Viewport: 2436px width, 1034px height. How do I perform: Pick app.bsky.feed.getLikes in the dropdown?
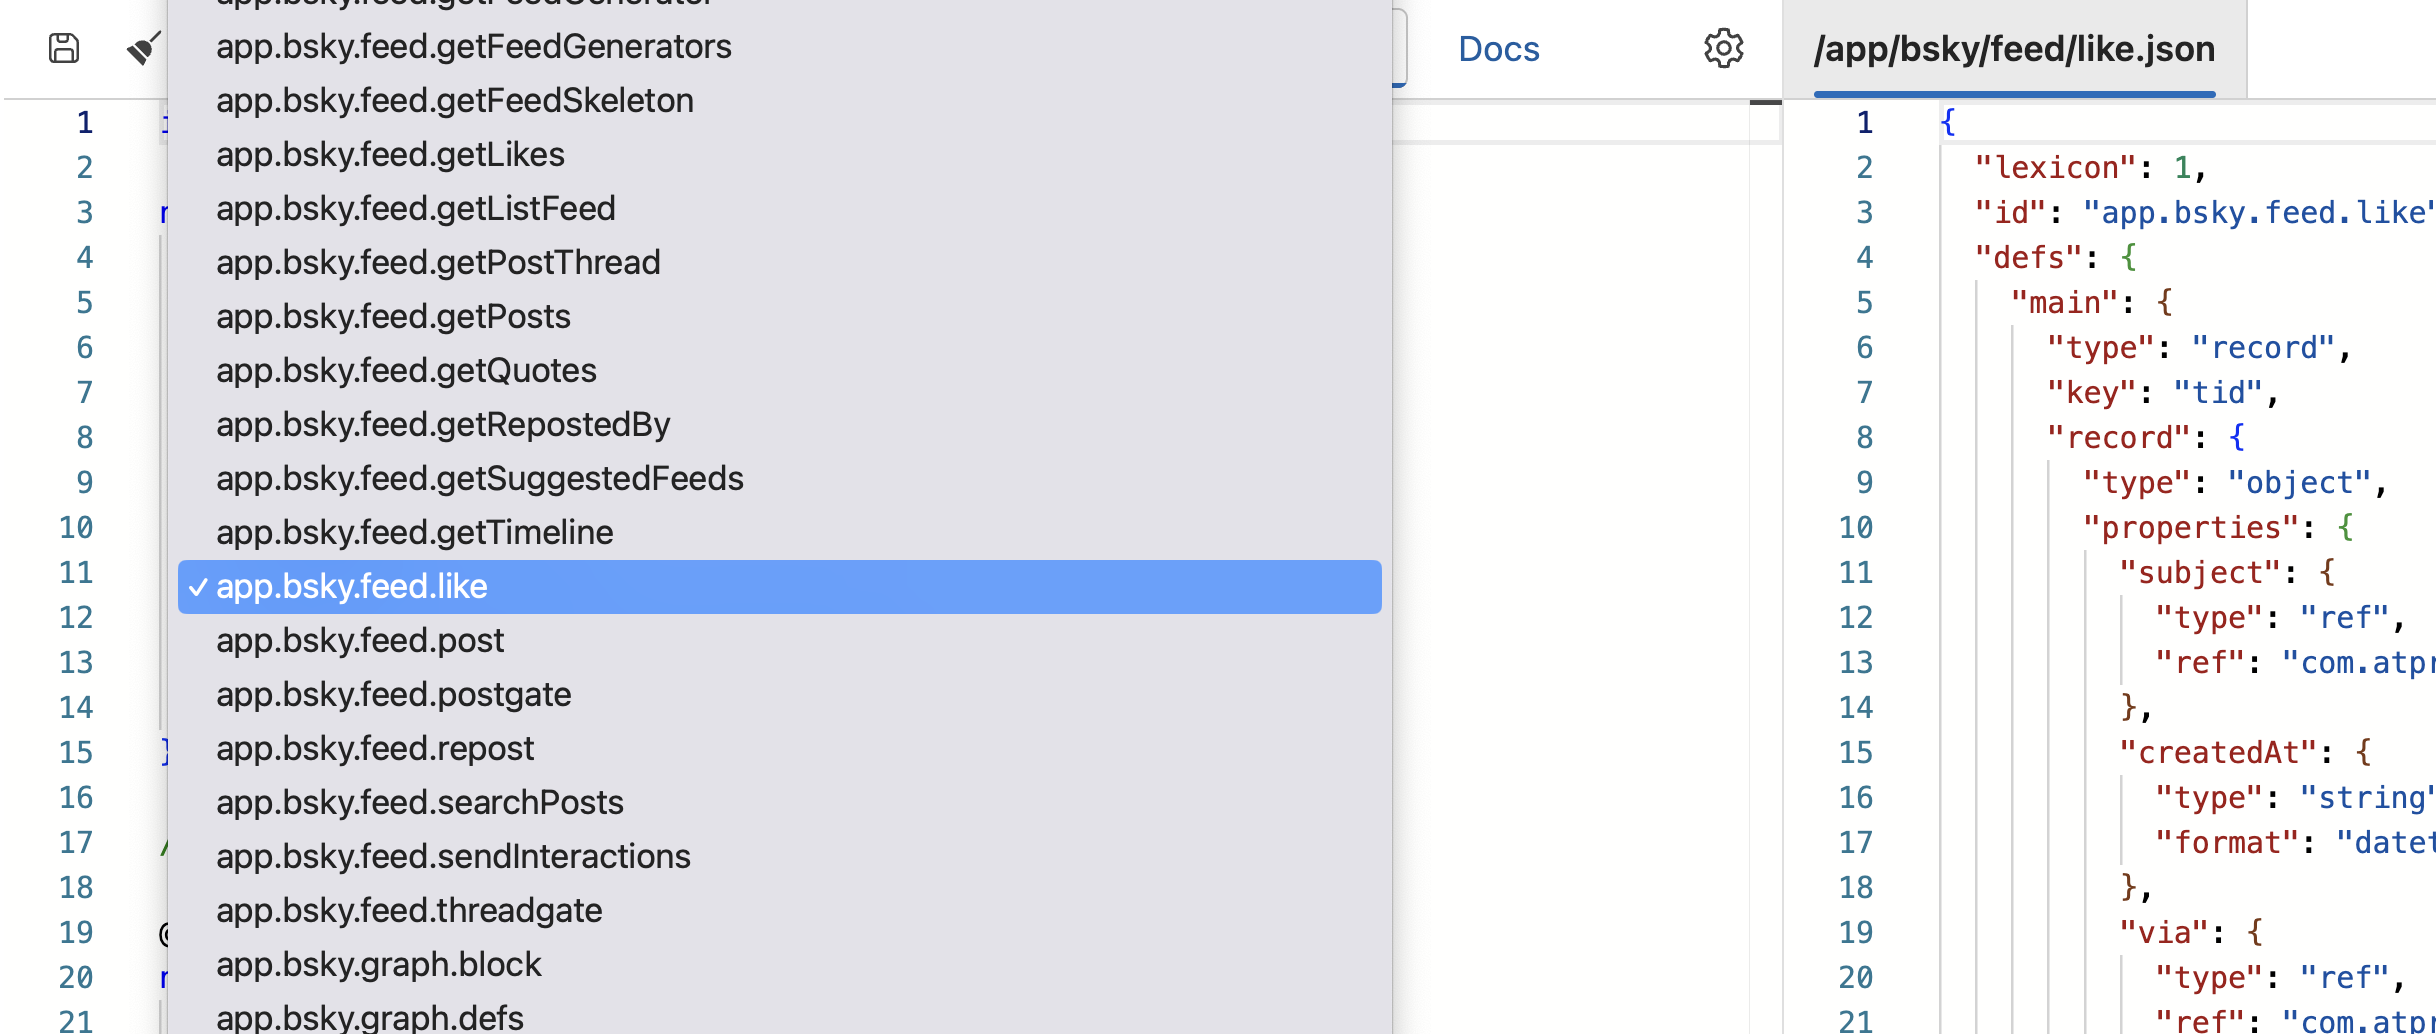390,155
